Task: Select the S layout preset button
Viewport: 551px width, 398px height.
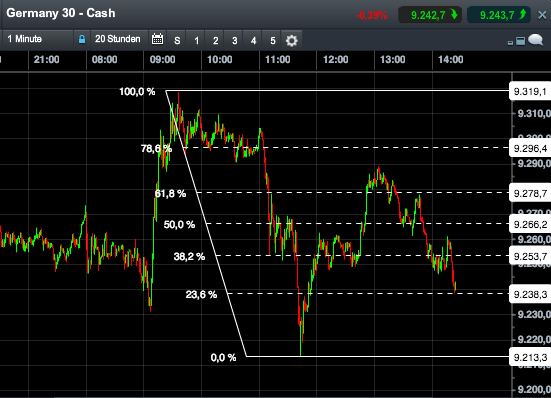Action: (177, 40)
